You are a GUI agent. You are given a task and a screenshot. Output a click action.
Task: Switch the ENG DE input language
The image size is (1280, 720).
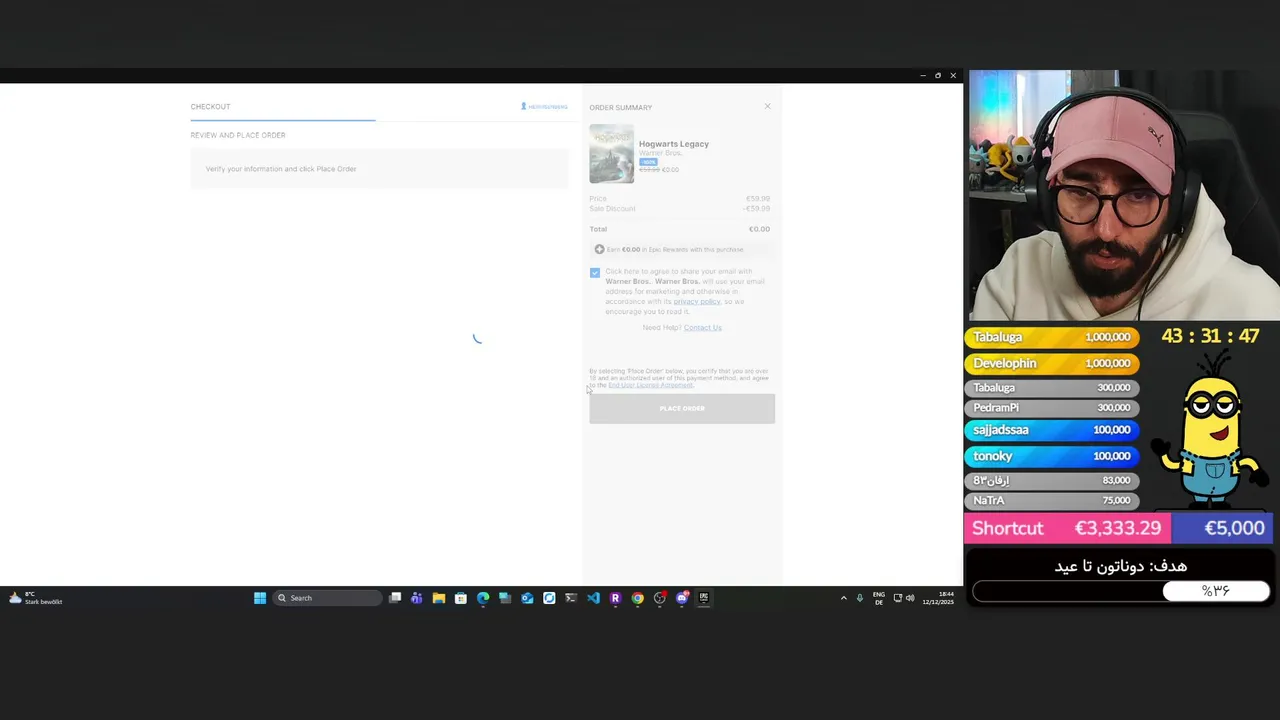pos(879,598)
